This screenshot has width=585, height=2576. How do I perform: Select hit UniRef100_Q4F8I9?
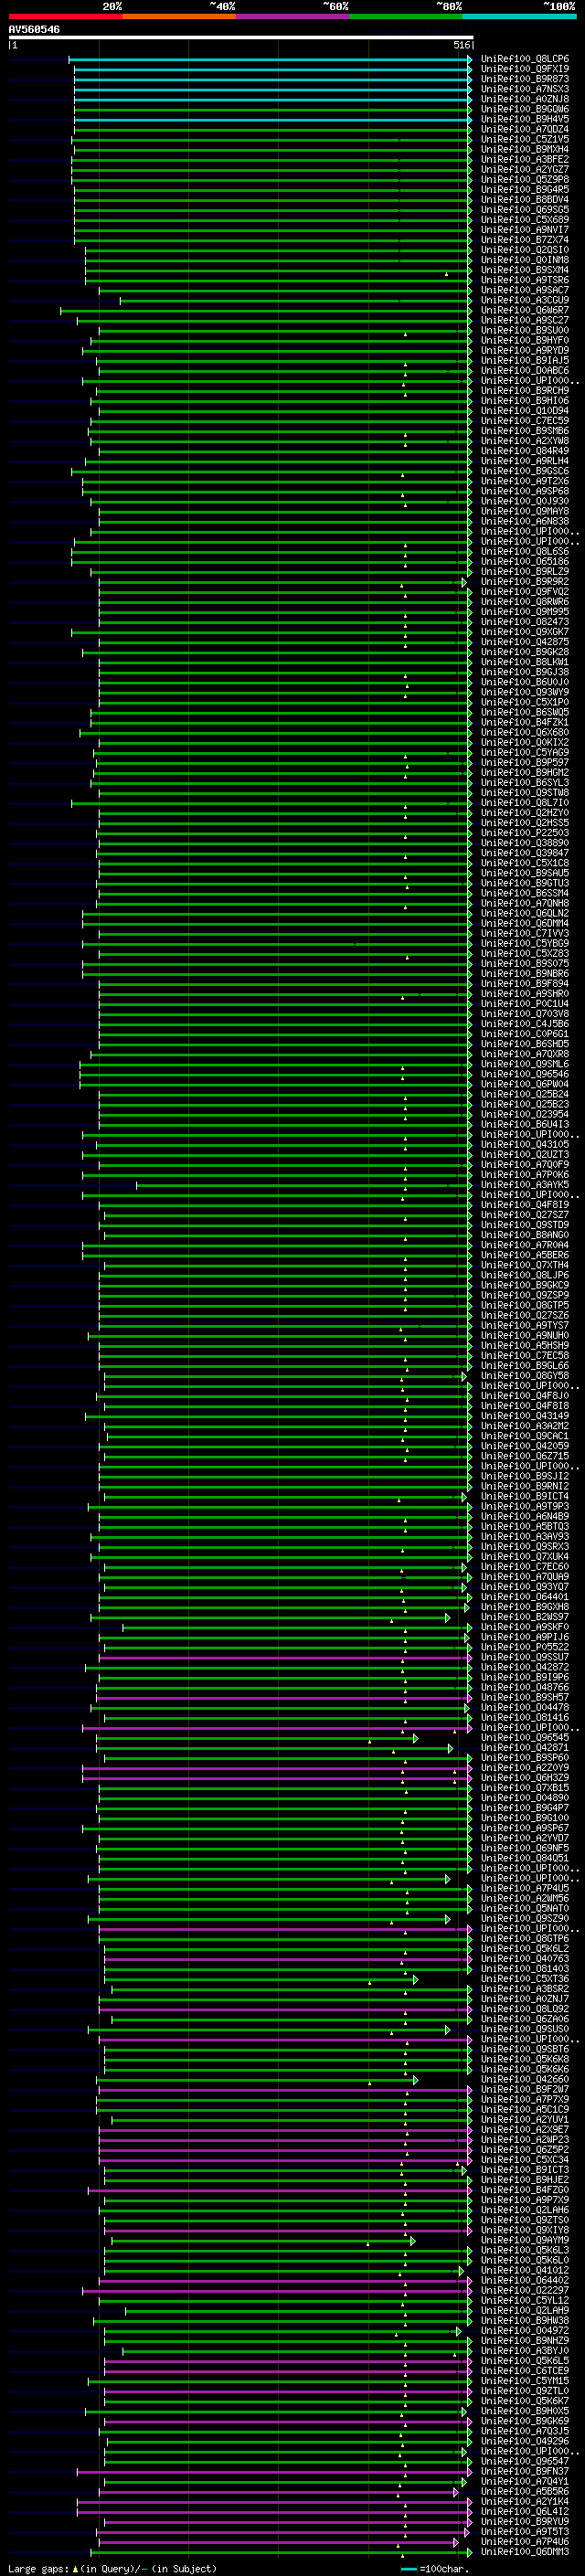pos(524,1205)
